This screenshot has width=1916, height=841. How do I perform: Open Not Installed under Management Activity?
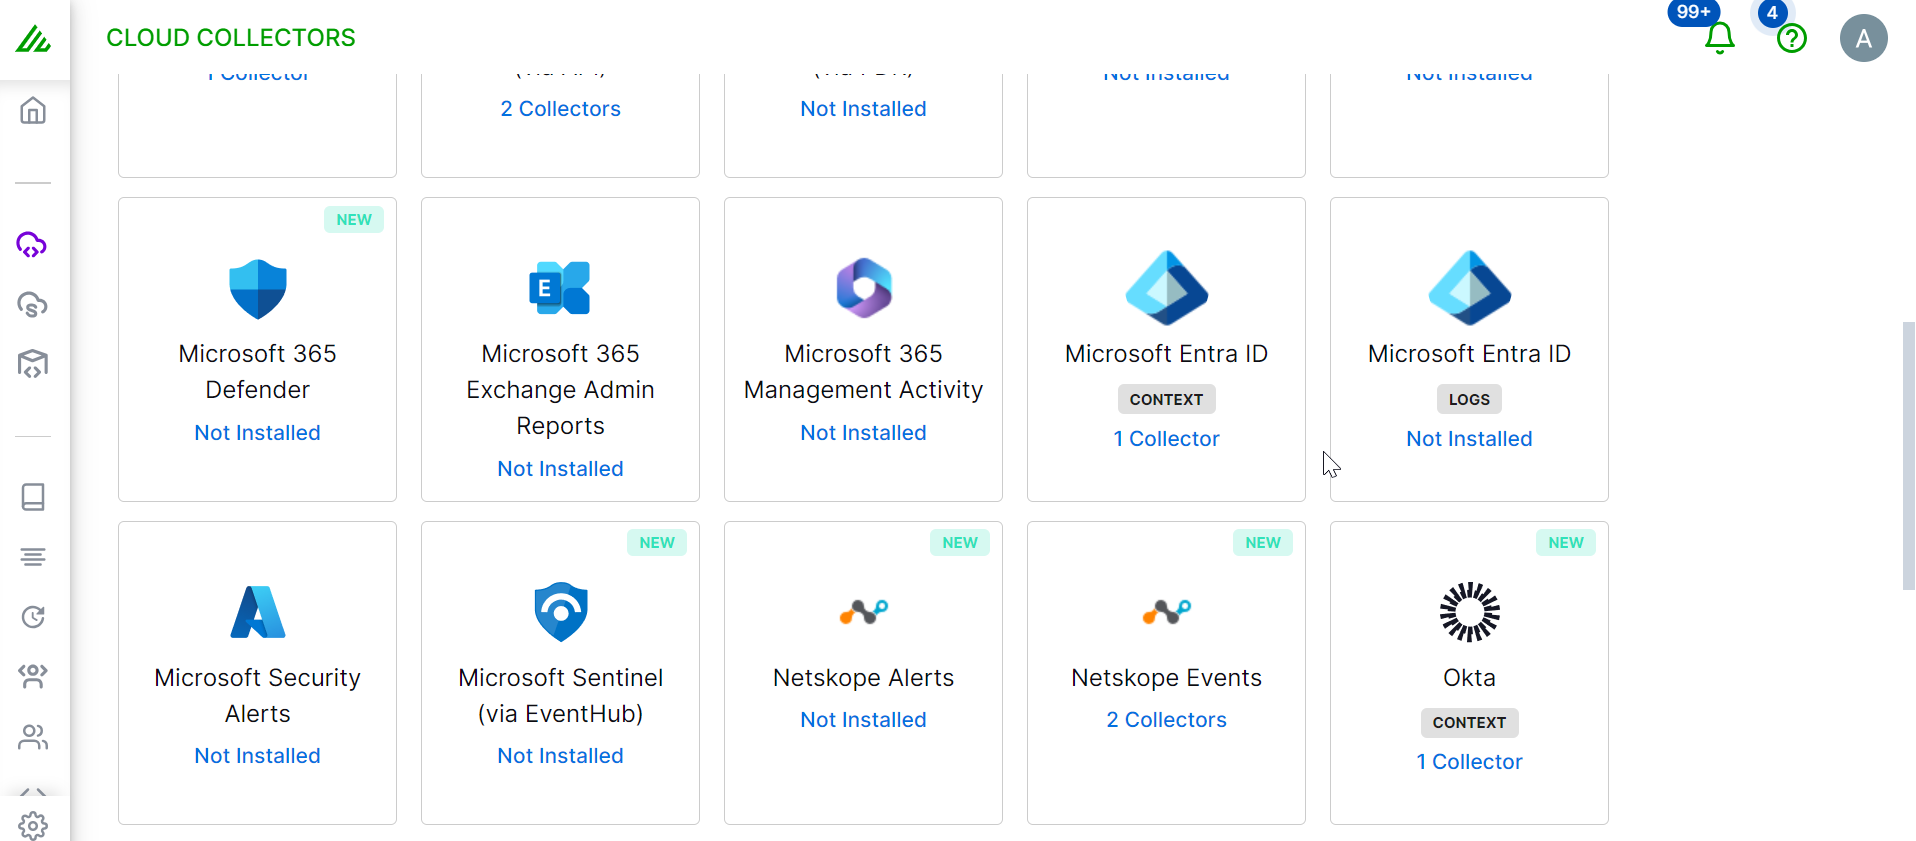pyautogui.click(x=864, y=433)
